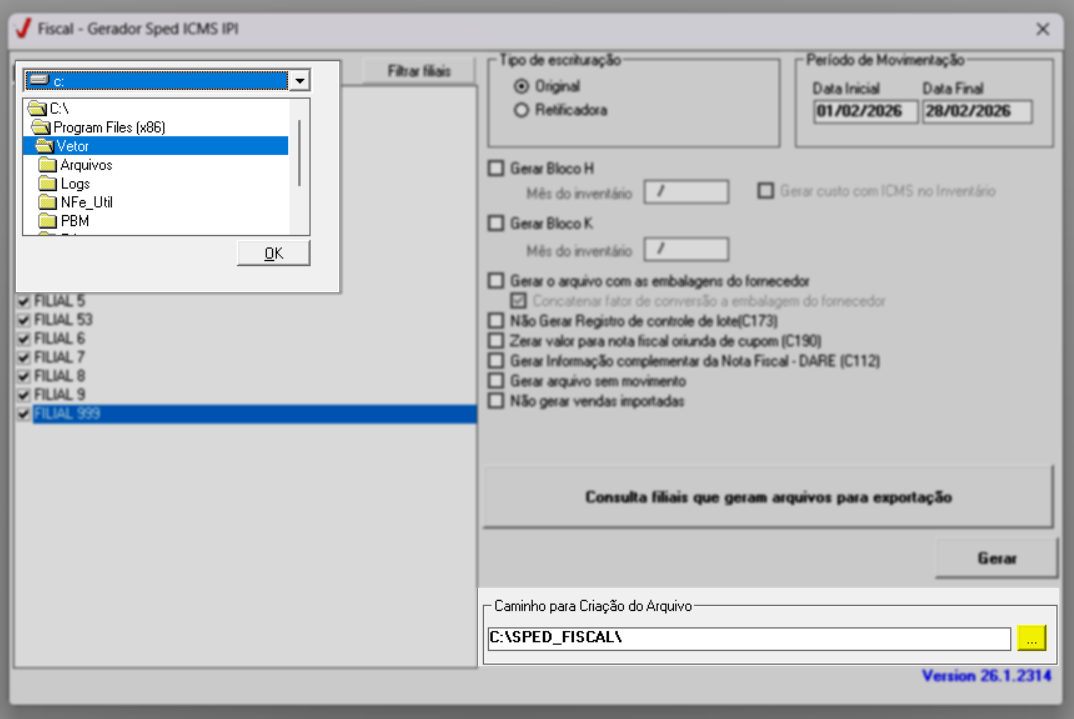
Task: Choose the Logs folder
Action: pyautogui.click(x=75, y=184)
